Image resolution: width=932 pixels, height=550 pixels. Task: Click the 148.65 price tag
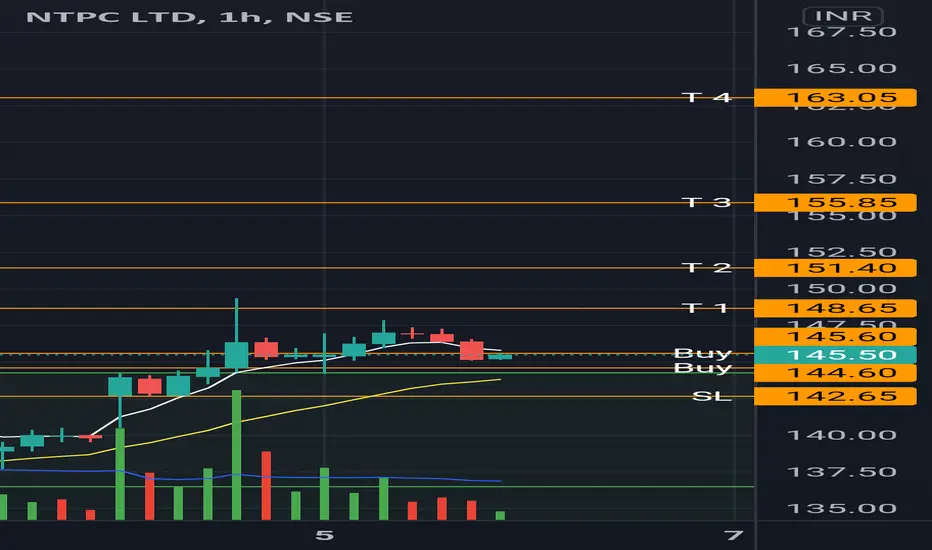[x=835, y=309]
